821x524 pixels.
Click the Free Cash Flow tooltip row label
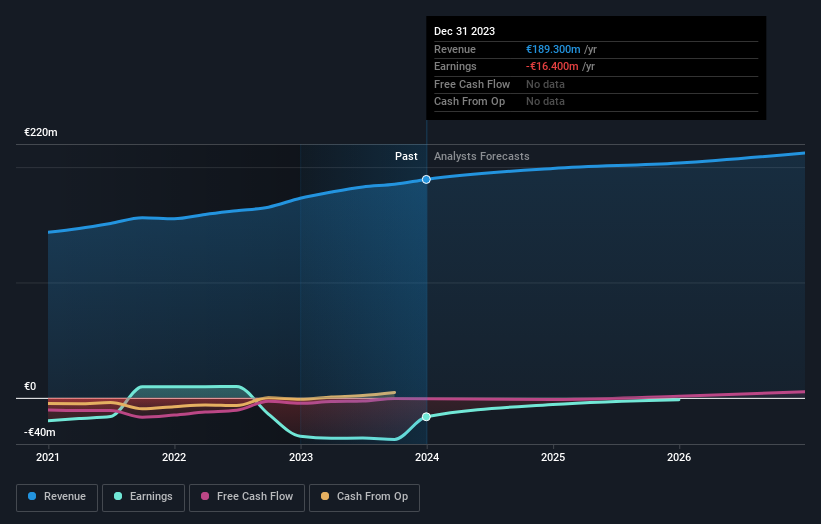(472, 84)
